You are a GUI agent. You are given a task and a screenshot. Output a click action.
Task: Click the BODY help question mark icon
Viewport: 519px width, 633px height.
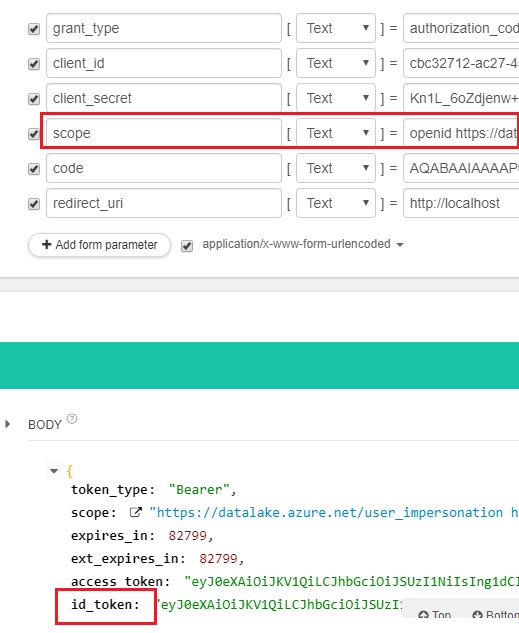(72, 419)
